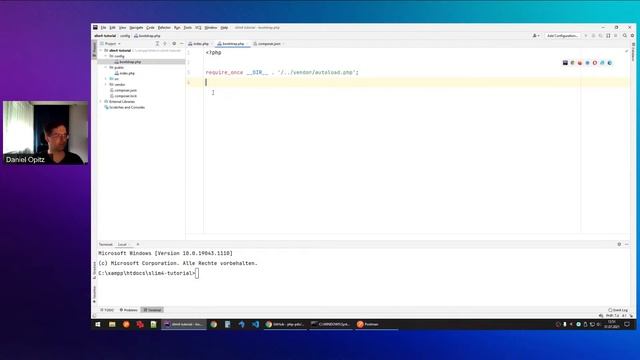Open File Explorer from taskbar
The height and width of the screenshot is (360, 640).
(x=112, y=324)
